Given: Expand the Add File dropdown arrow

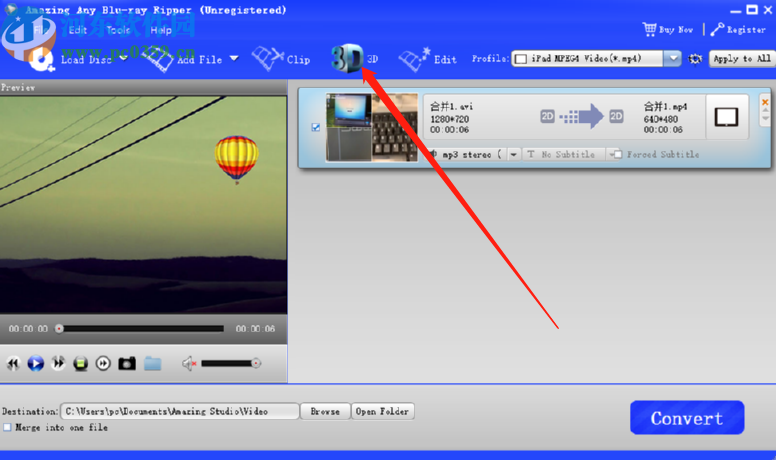Looking at the screenshot, I should coord(234,58).
